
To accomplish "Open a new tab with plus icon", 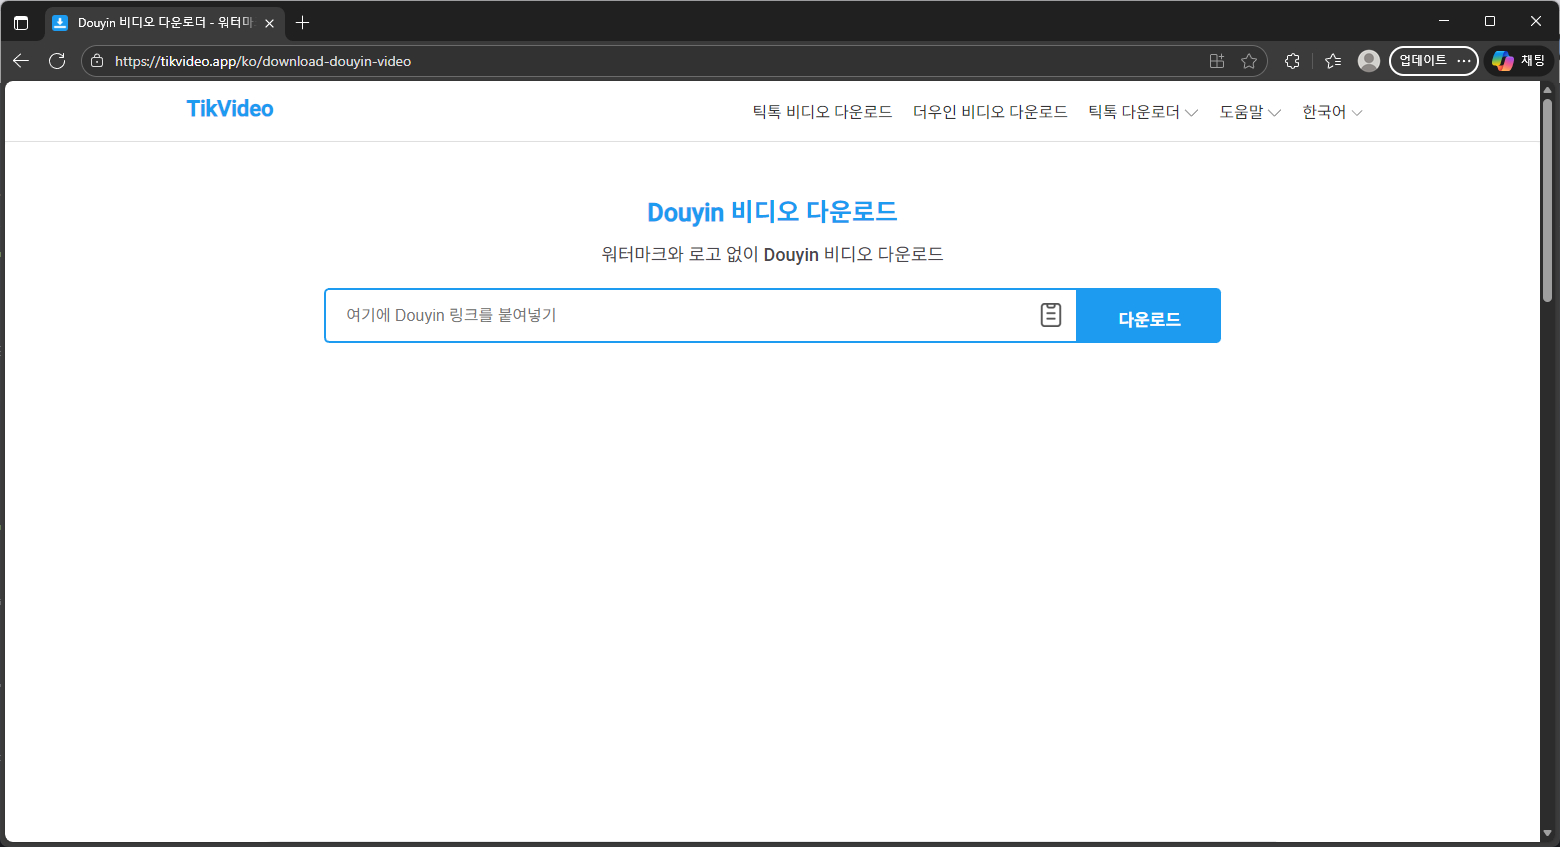I will [x=303, y=22].
